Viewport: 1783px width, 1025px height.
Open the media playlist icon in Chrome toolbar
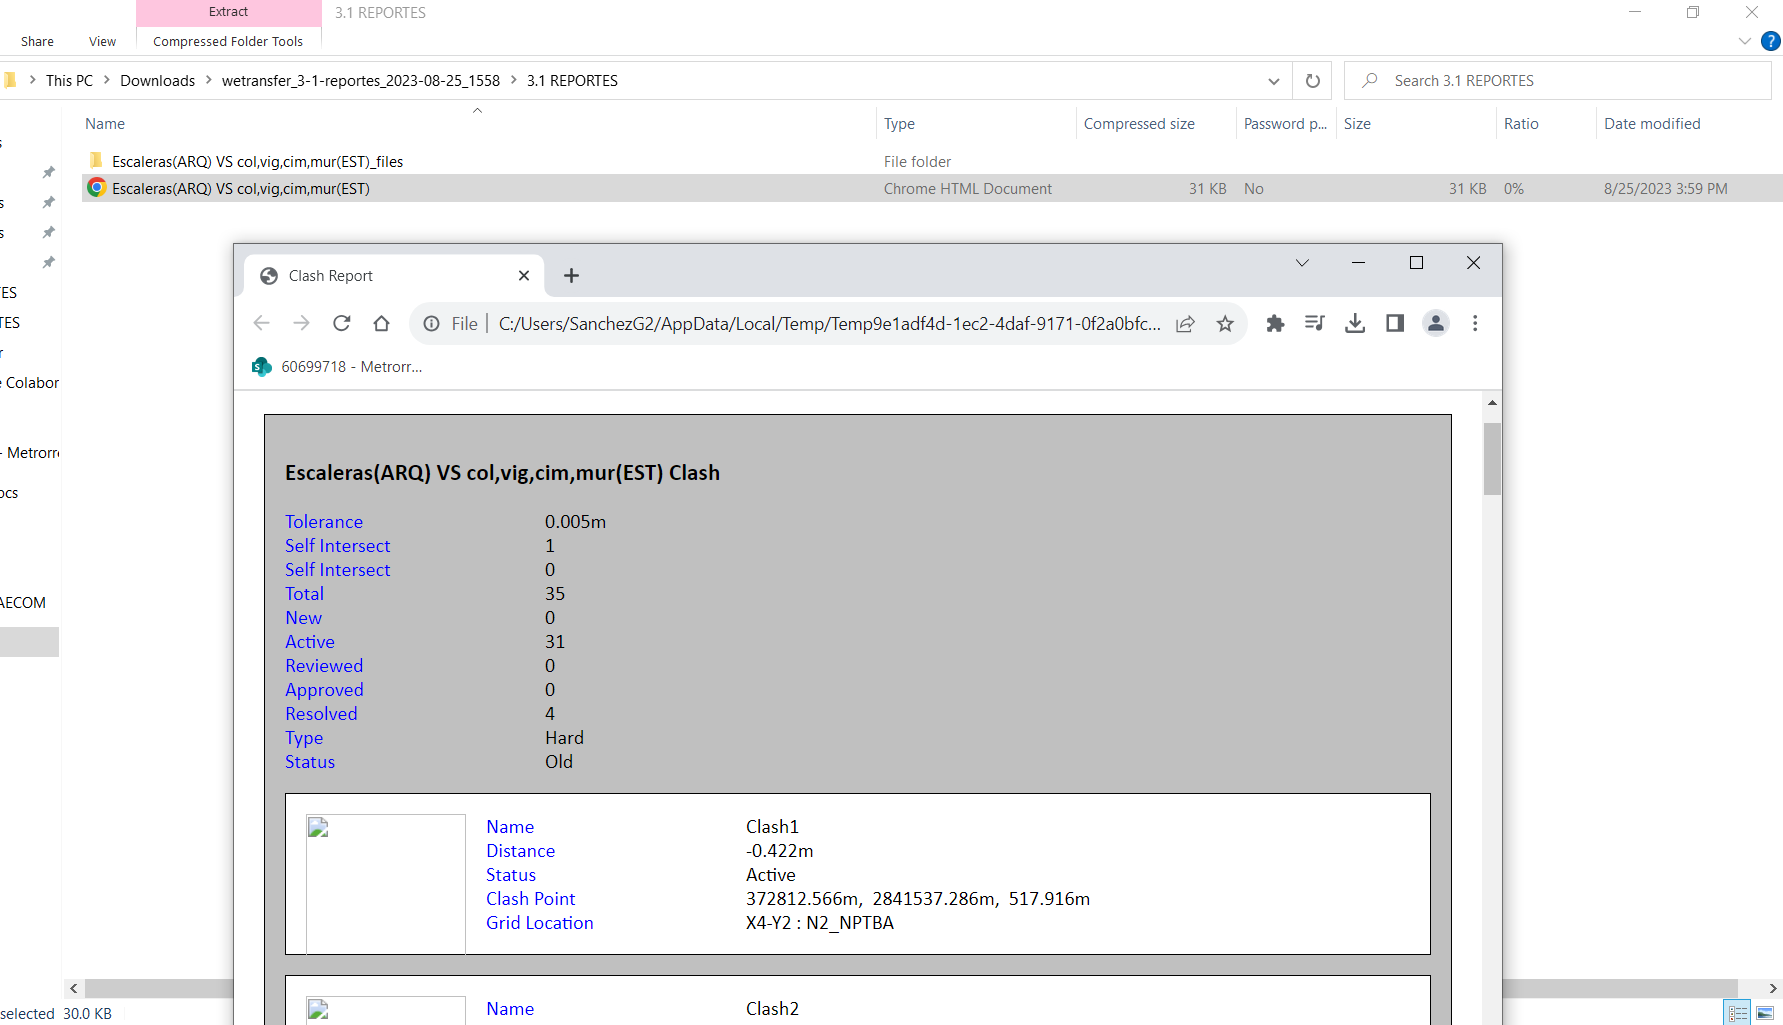pos(1315,323)
